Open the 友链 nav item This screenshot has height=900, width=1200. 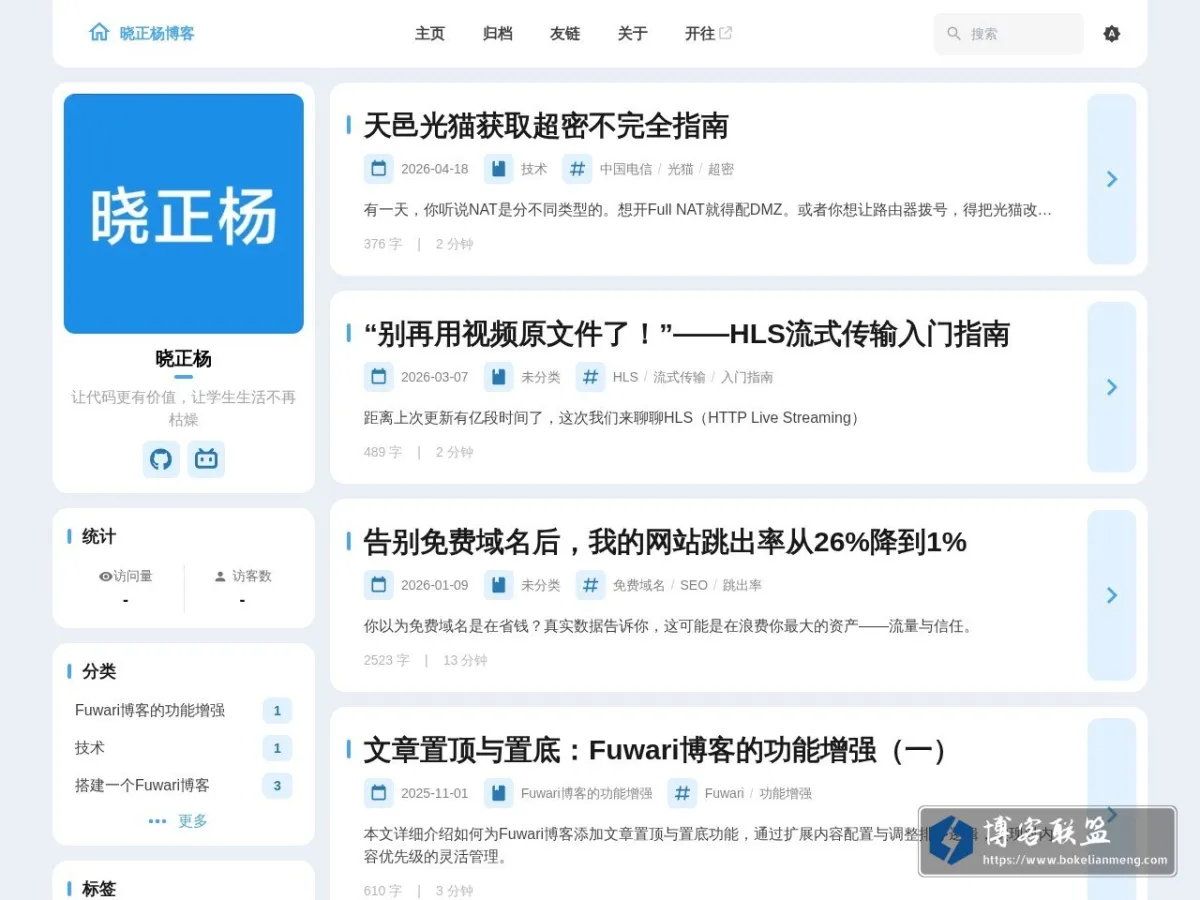[x=565, y=33]
